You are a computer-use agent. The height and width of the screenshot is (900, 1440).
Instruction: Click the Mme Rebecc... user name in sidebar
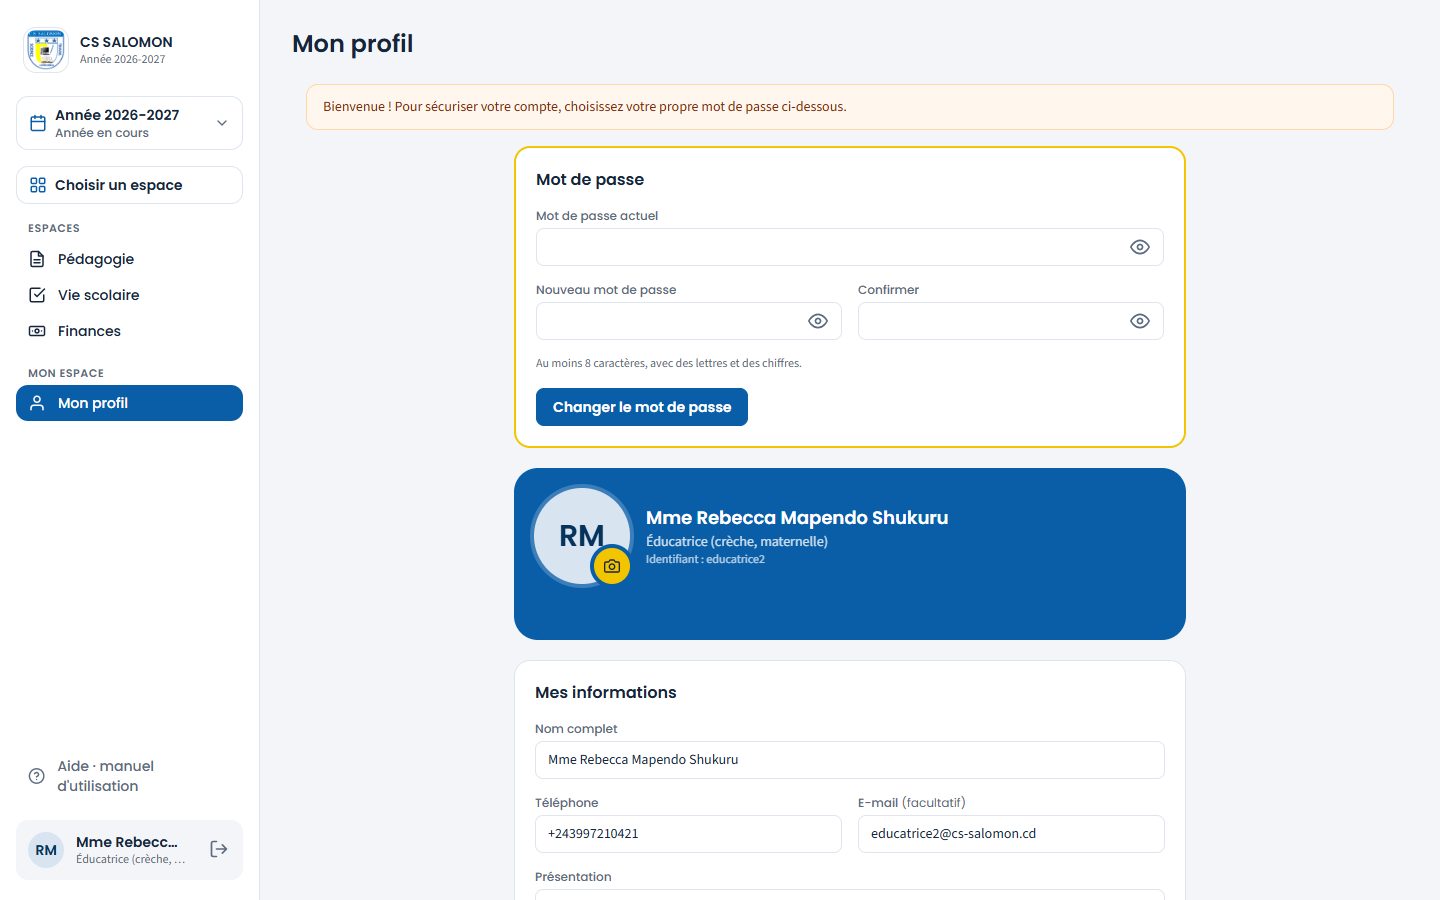127,842
